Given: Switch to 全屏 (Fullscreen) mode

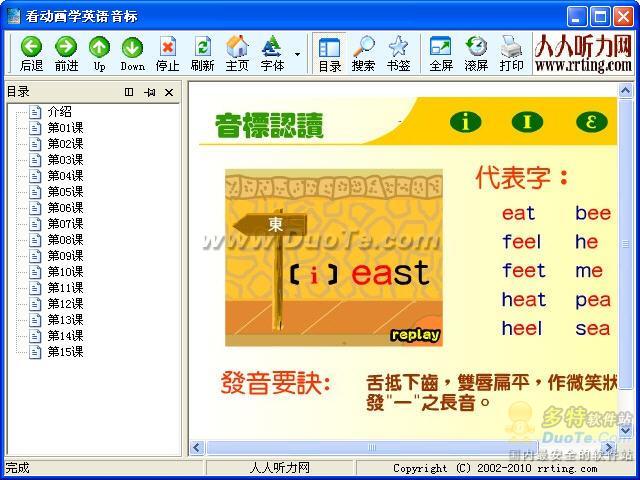Looking at the screenshot, I should click(x=441, y=47).
